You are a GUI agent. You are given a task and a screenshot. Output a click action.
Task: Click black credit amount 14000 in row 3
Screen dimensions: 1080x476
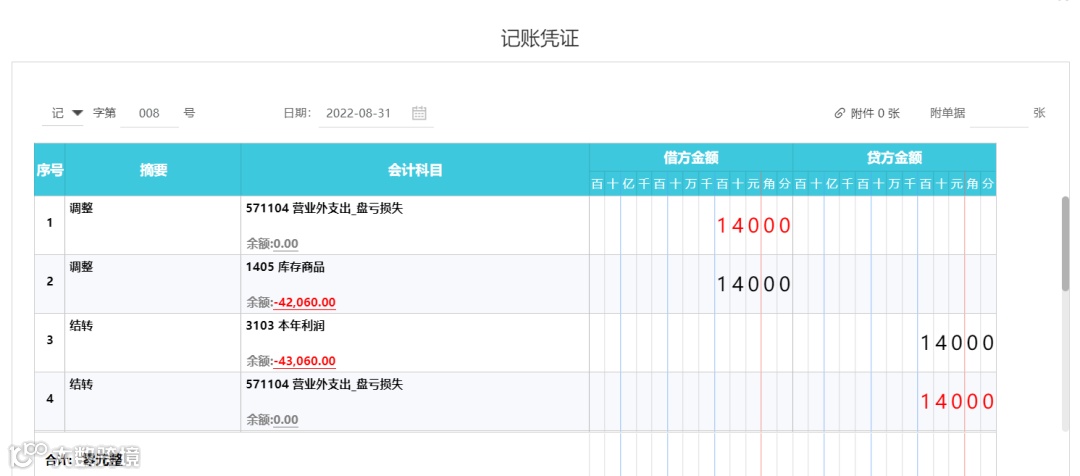tap(957, 342)
